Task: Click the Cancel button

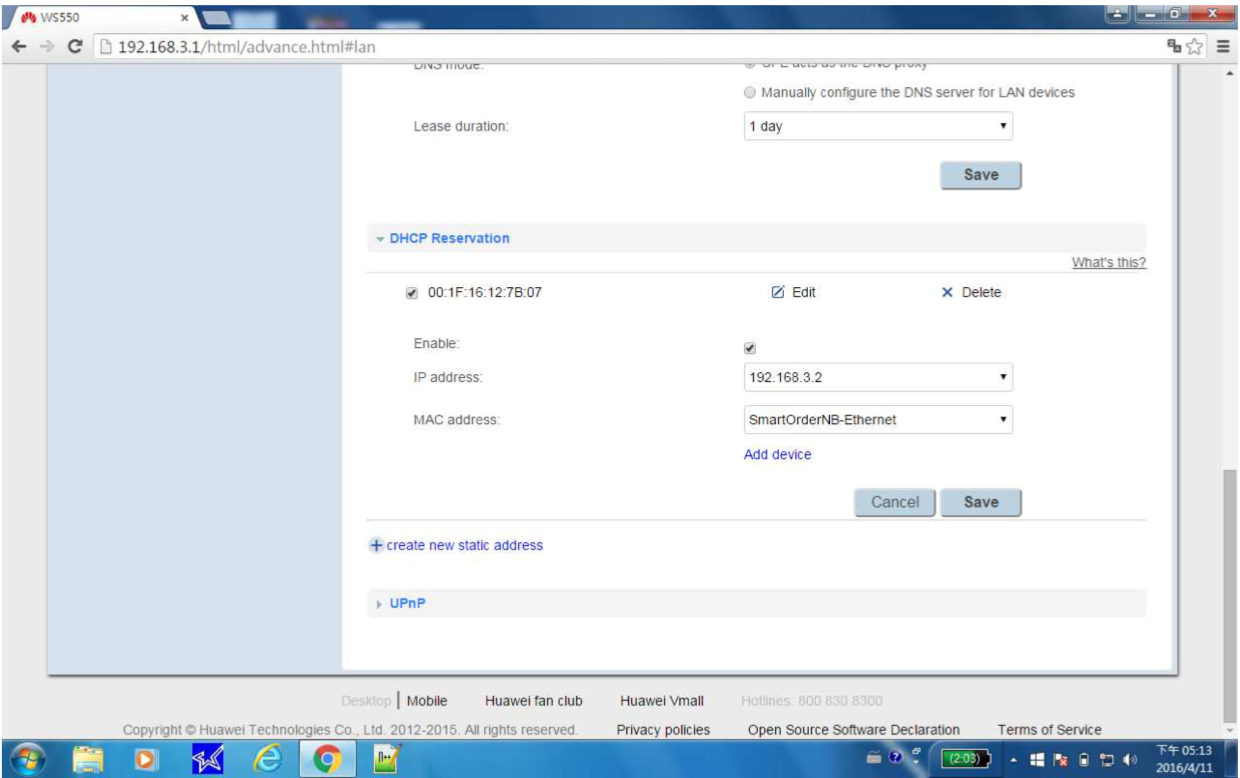Action: click(x=894, y=502)
